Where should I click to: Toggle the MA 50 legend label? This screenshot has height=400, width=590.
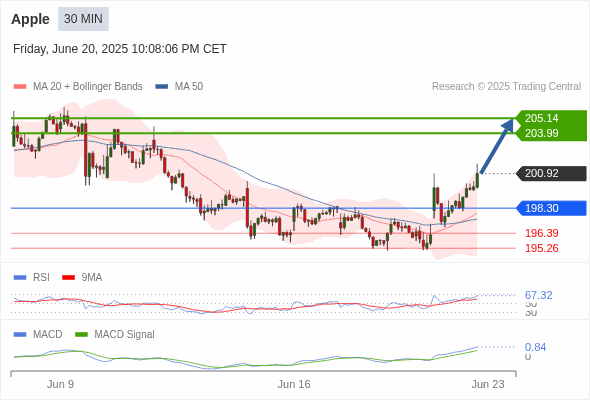189,87
